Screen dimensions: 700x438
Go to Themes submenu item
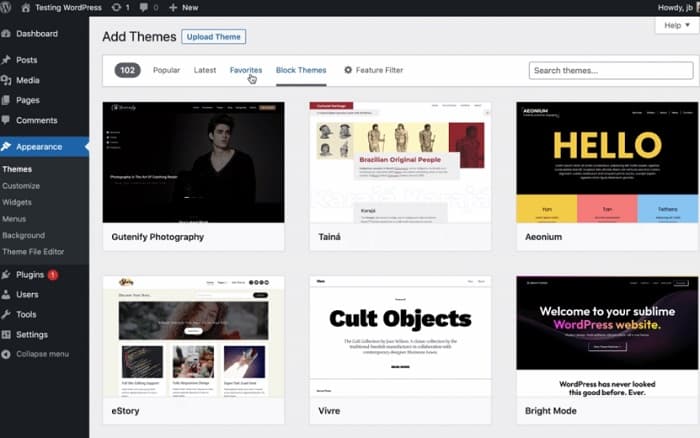(17, 169)
